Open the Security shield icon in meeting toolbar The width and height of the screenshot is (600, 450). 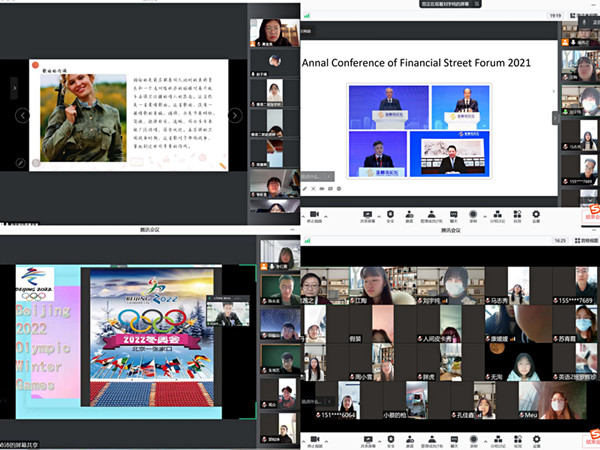click(x=392, y=214)
